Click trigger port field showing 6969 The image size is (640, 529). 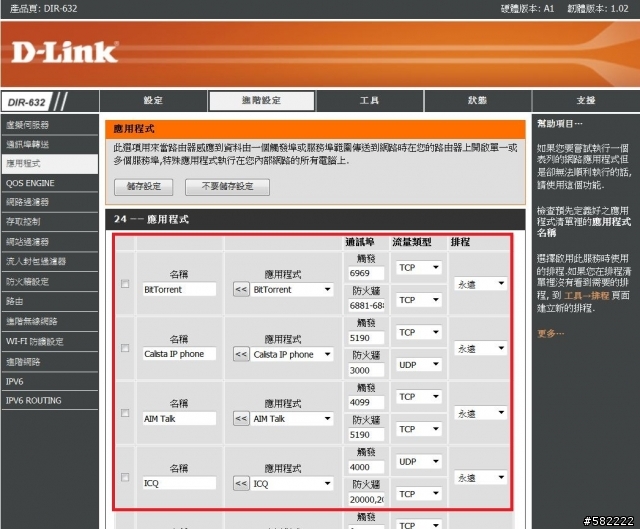pos(366,273)
